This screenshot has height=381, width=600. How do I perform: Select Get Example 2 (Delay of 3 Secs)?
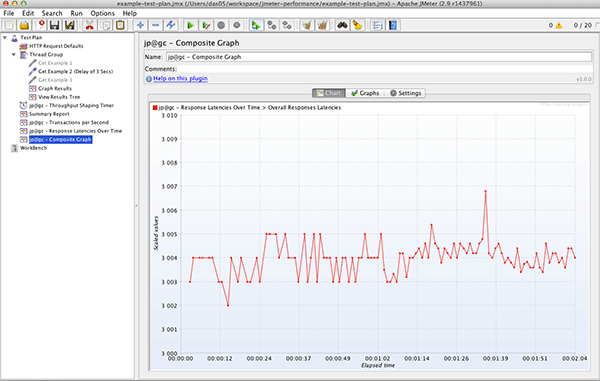75,72
